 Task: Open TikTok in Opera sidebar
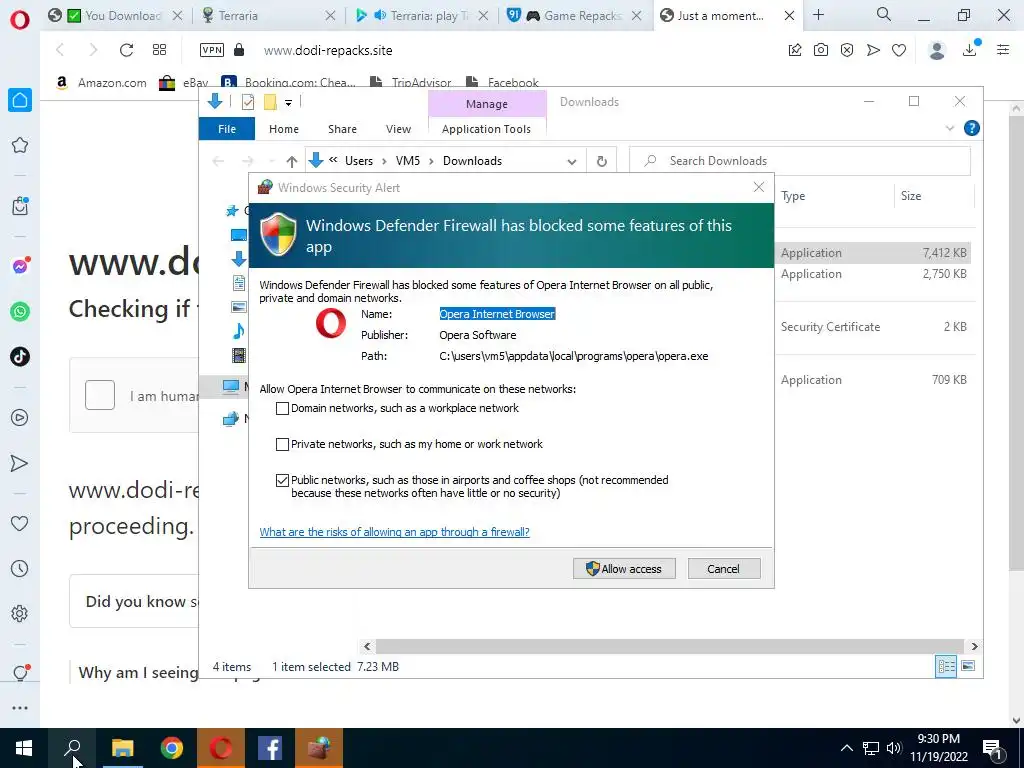(x=20, y=357)
